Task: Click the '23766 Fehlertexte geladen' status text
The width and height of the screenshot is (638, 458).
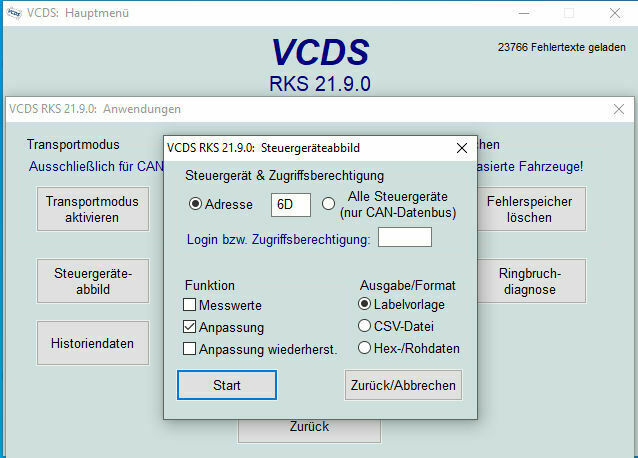Action: 562,47
